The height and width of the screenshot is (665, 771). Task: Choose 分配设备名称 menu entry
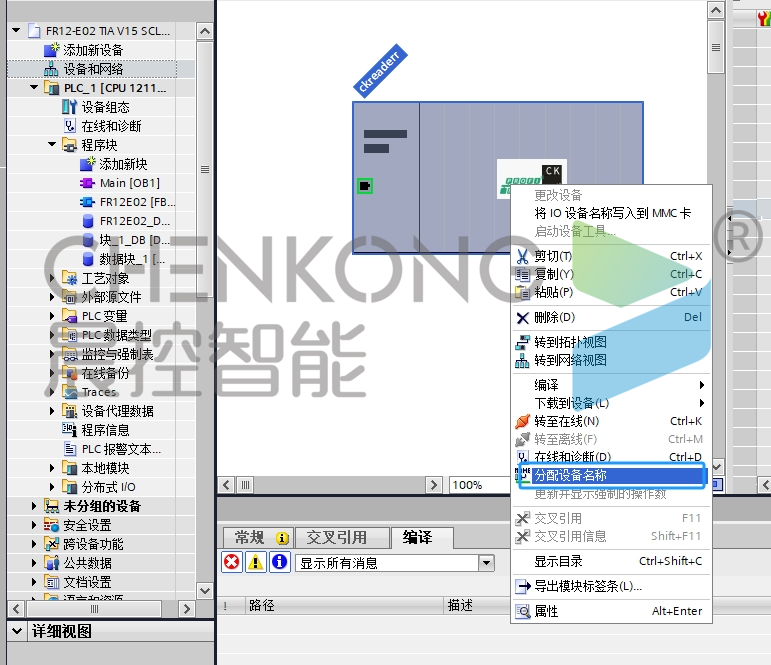click(612, 475)
